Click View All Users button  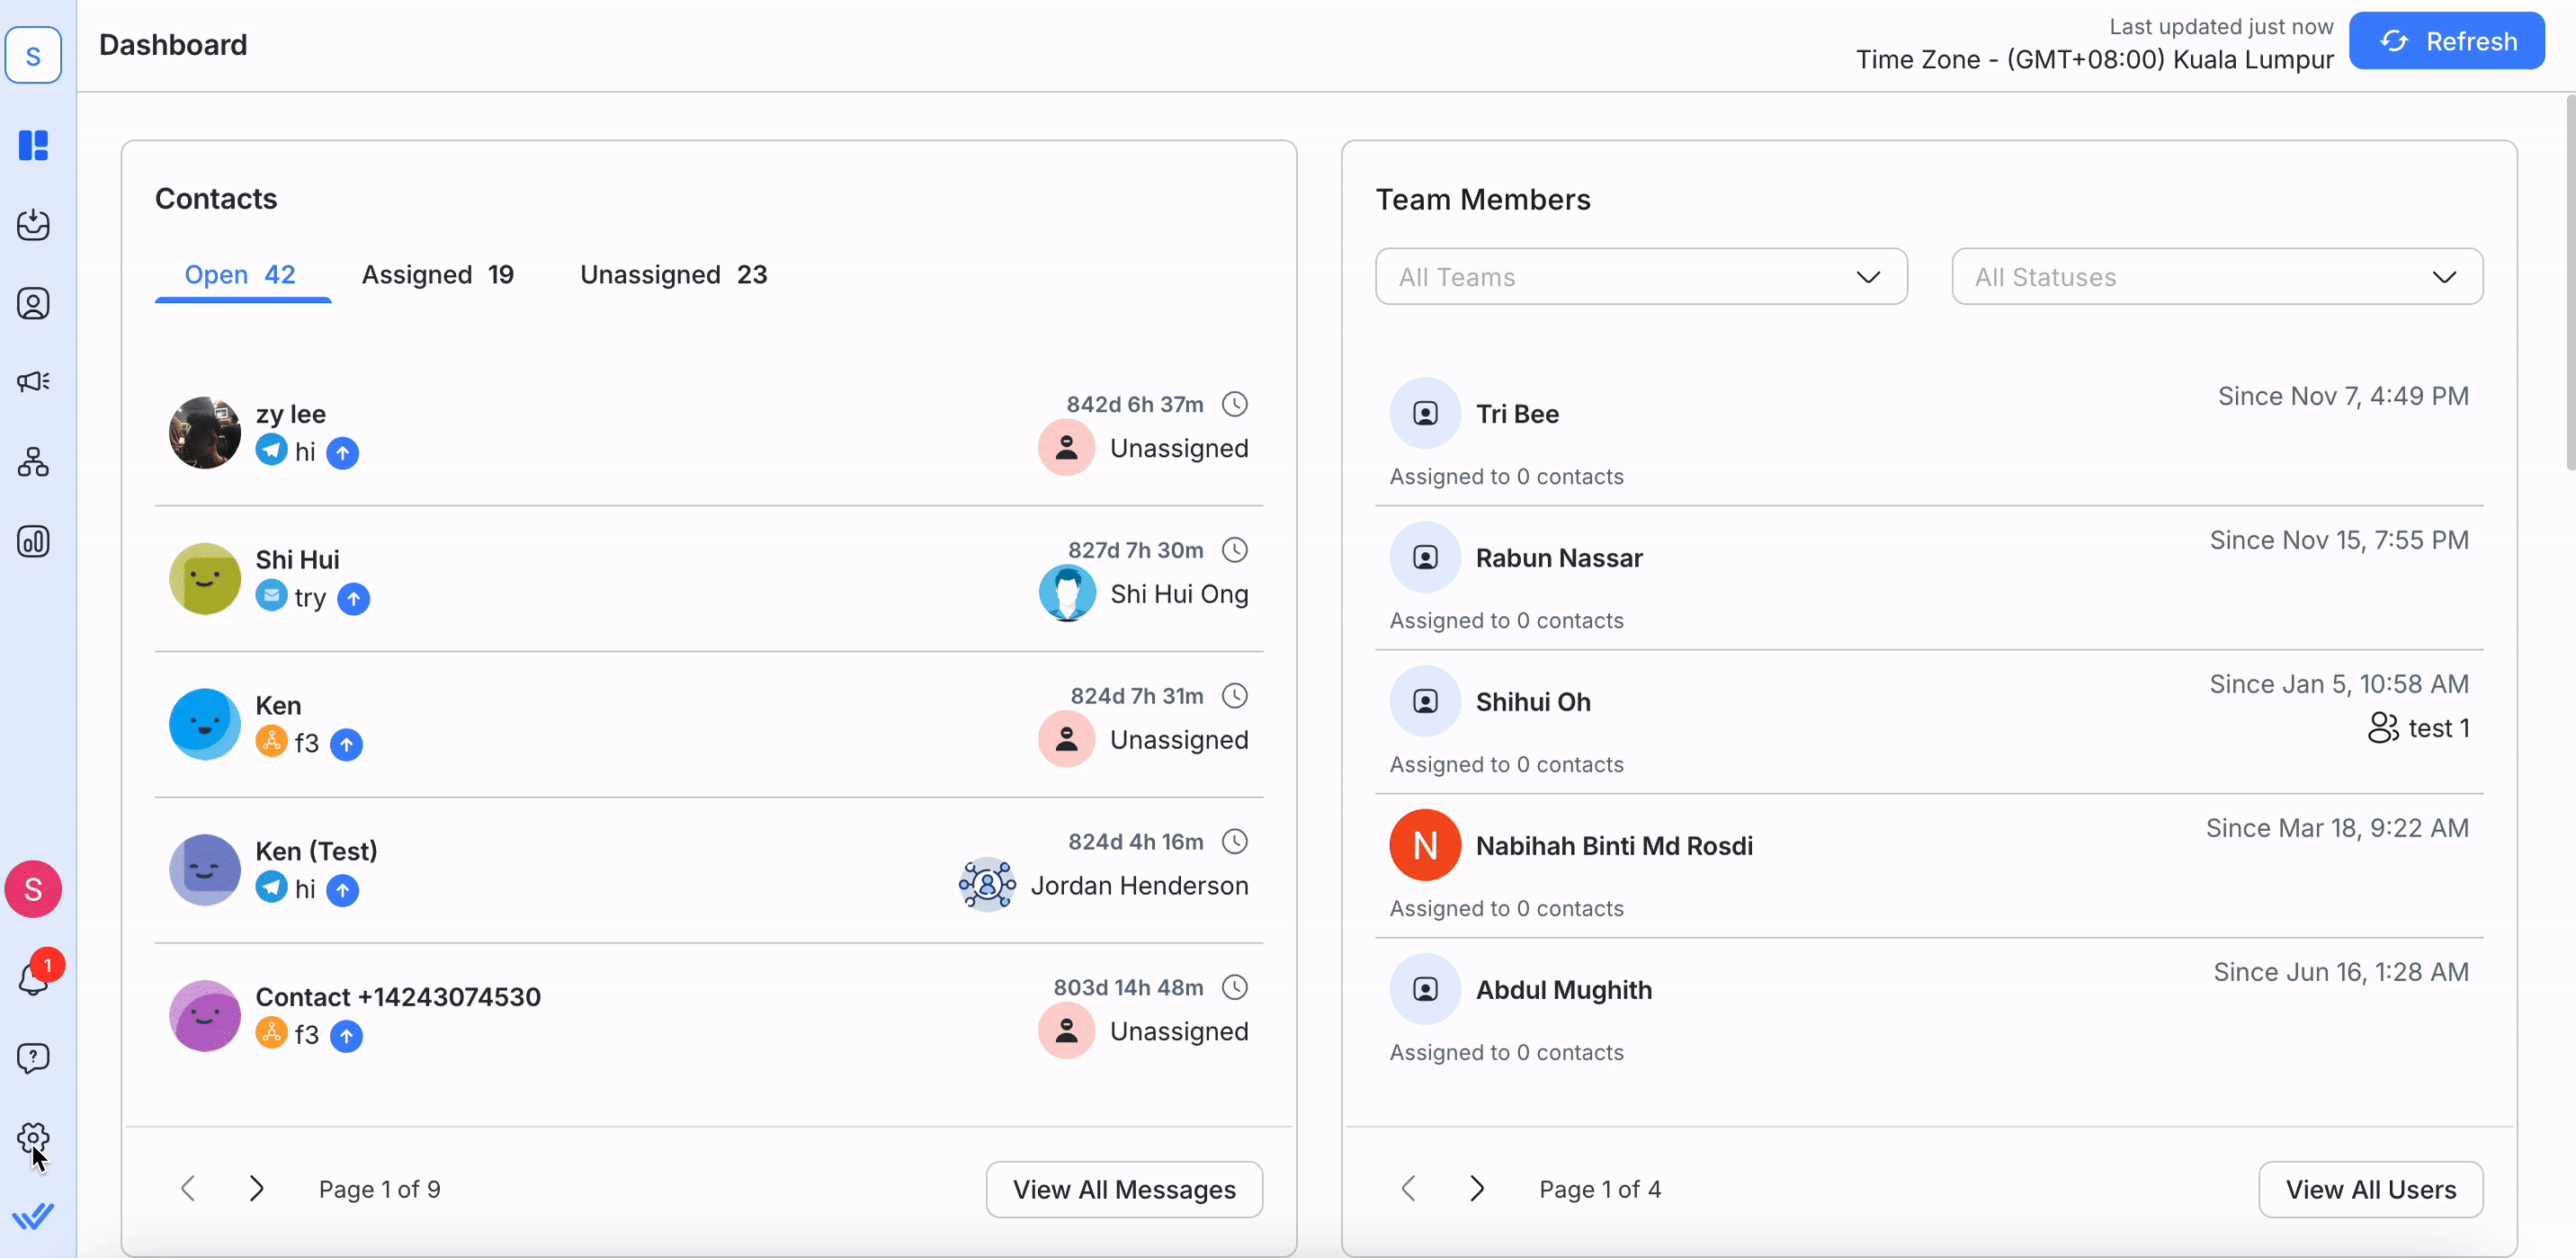(x=2369, y=1189)
